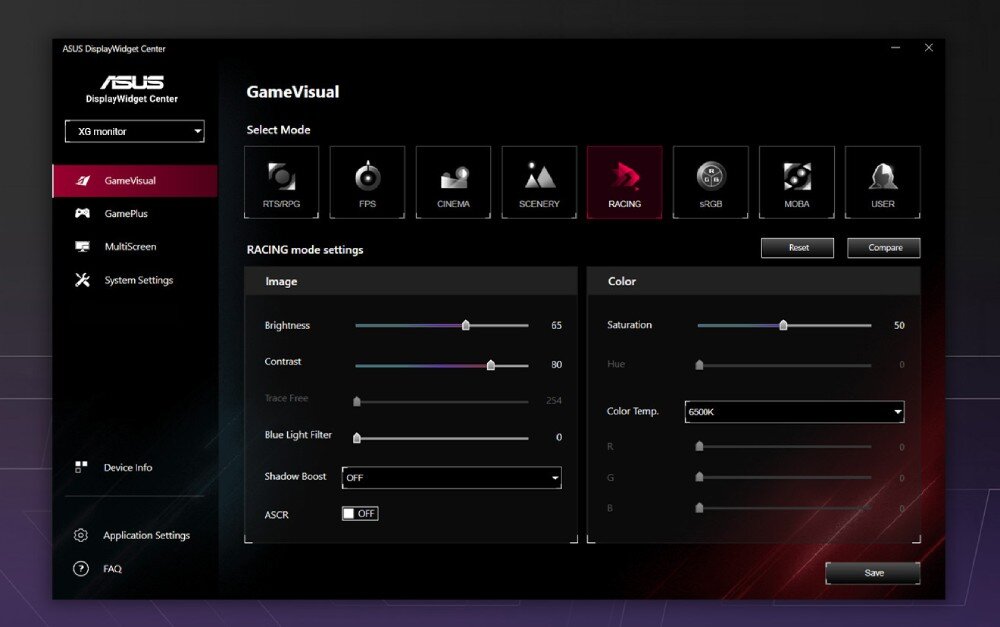Image resolution: width=1000 pixels, height=627 pixels.
Task: Click the Save button
Action: pos(873,573)
